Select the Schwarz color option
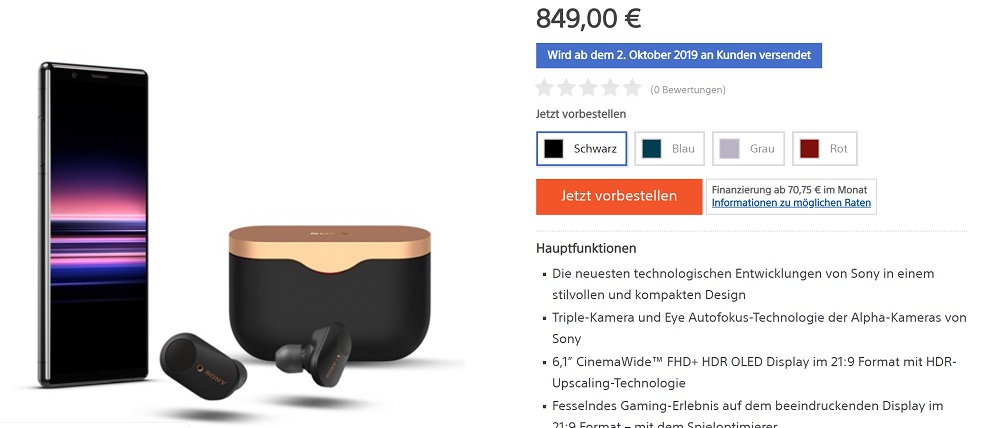 coord(581,149)
